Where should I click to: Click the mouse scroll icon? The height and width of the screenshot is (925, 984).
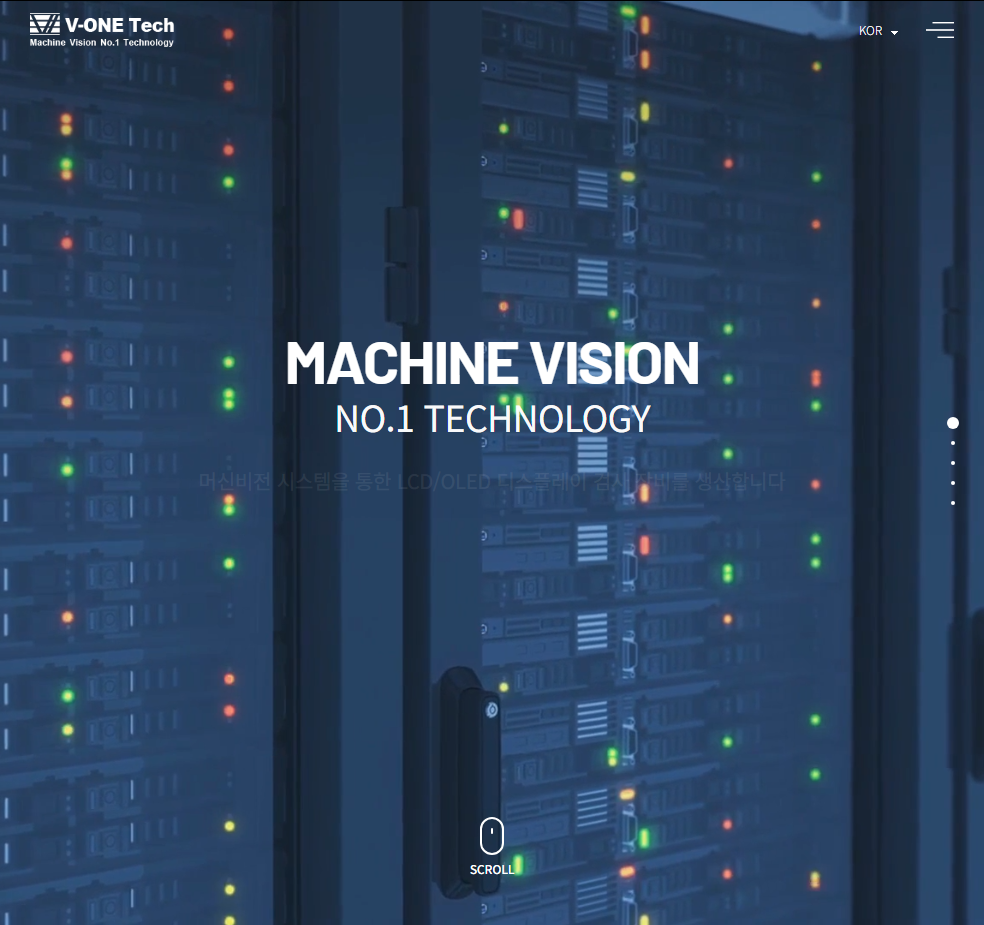[x=492, y=835]
